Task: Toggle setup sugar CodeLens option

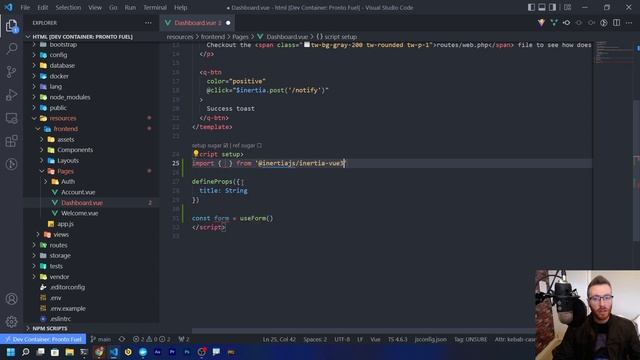Action: (210, 145)
